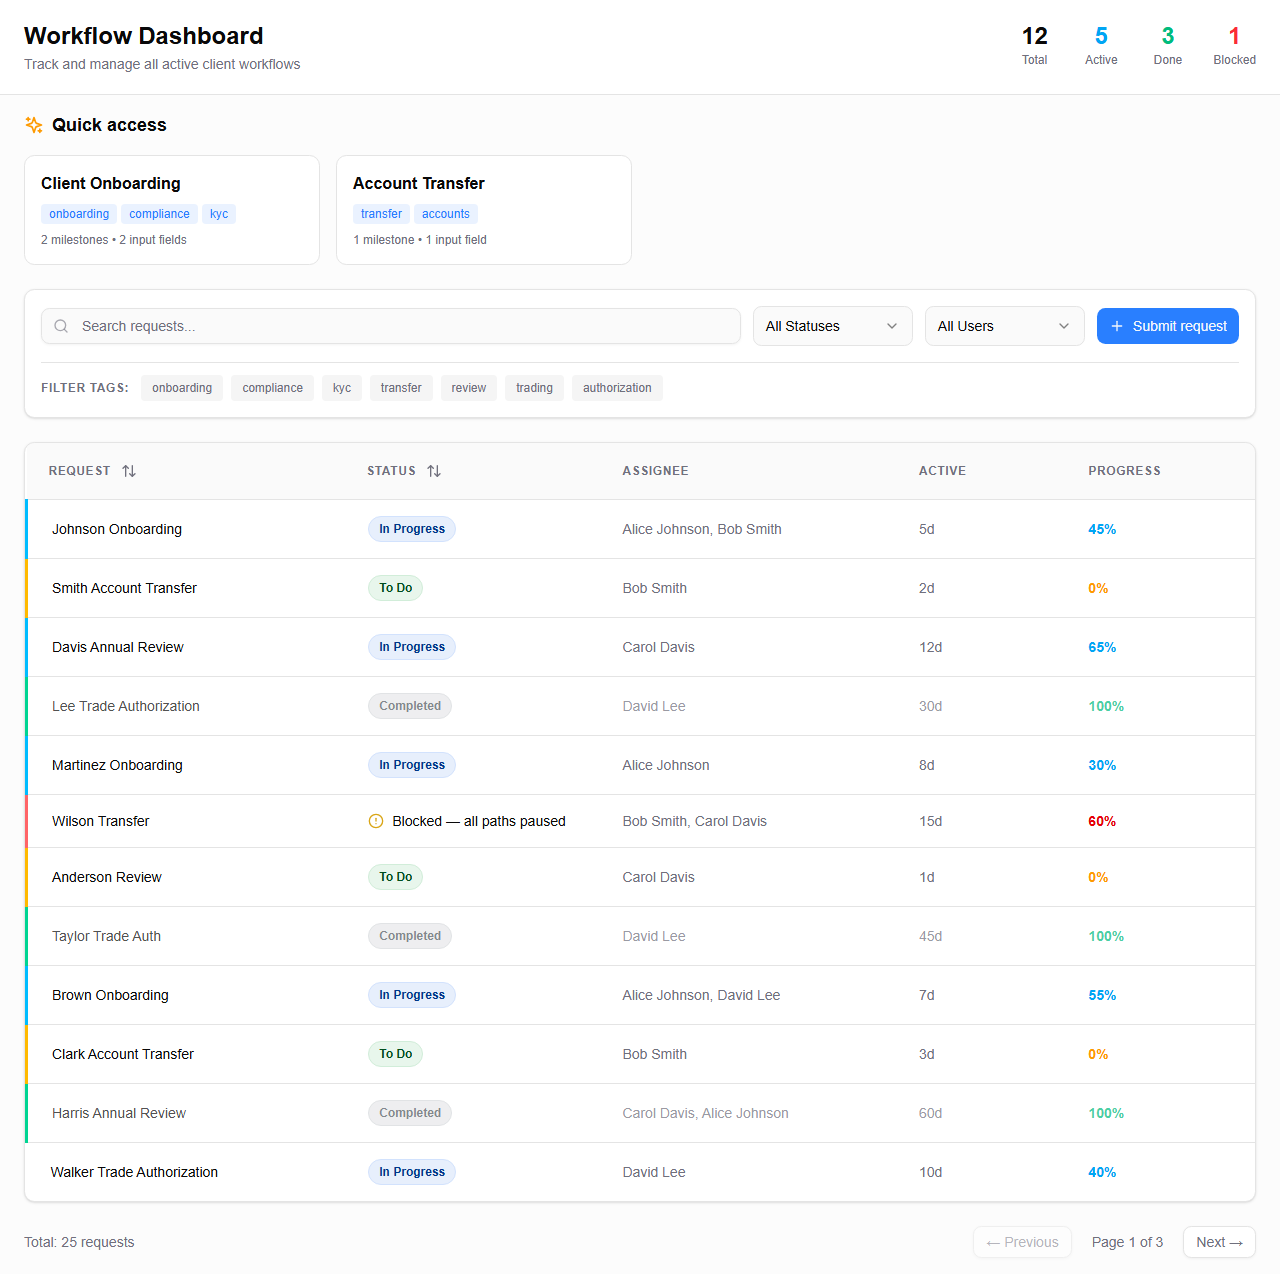The height and width of the screenshot is (1274, 1280).
Task: Click the blocked warning icon on Wilson Transfer
Action: (x=376, y=821)
